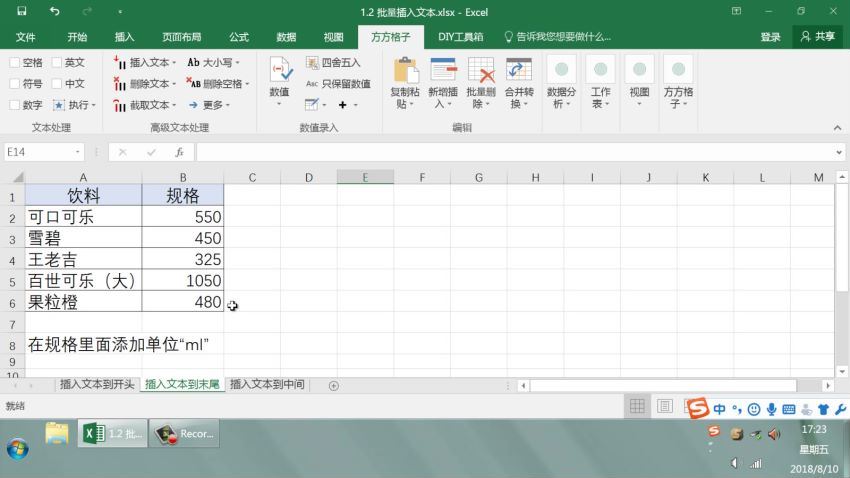Viewport: 850px width, 478px height.
Task: Open the 数值 number entry tool
Action: pos(280,81)
